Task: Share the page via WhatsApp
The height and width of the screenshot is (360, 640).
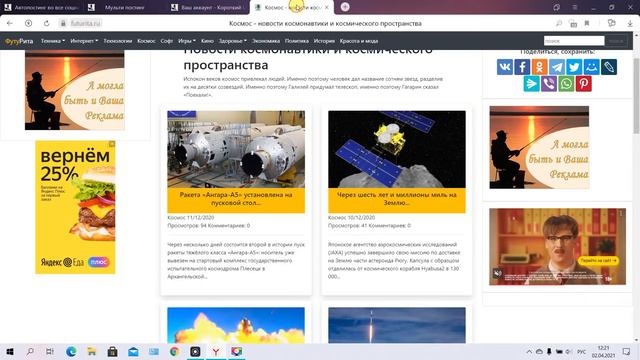Action: tap(566, 84)
